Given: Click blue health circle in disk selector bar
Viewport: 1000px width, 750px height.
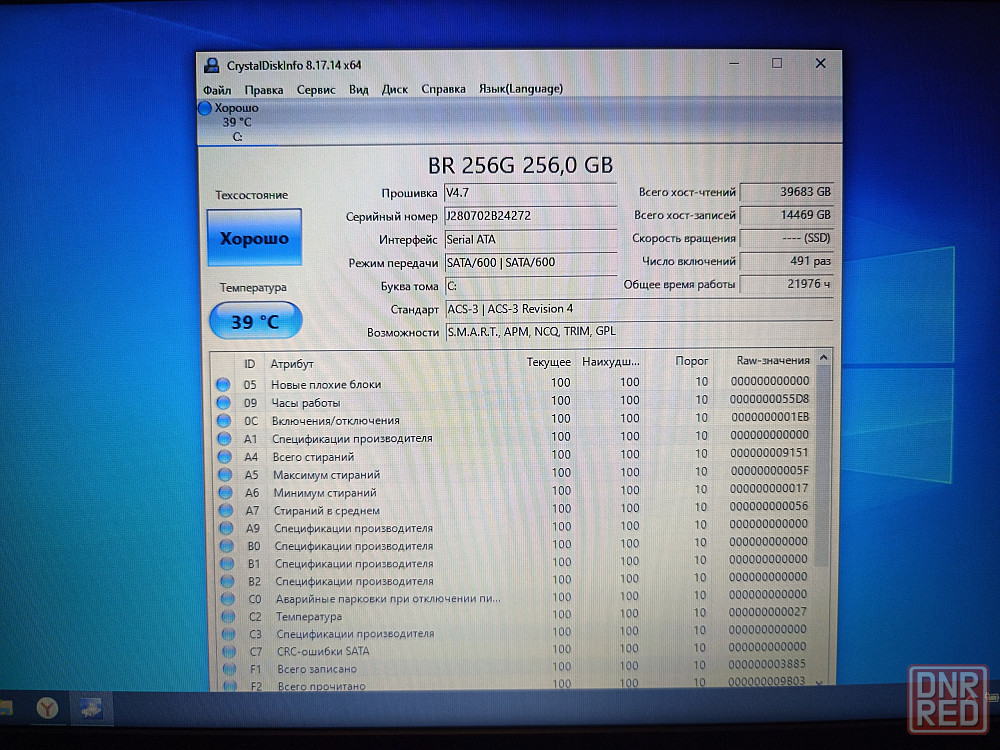Looking at the screenshot, I should (206, 108).
